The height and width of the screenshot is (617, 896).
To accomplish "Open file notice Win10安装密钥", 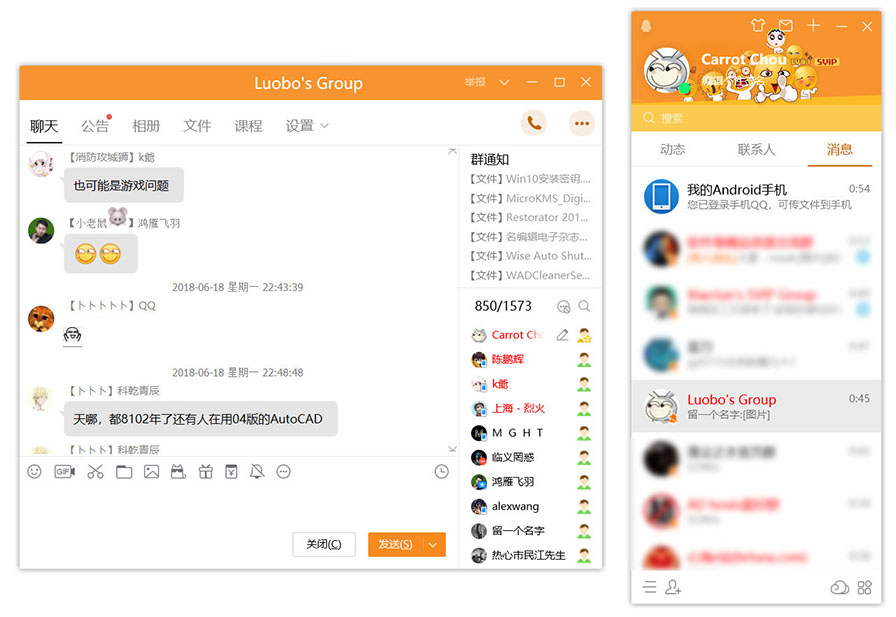I will [530, 179].
